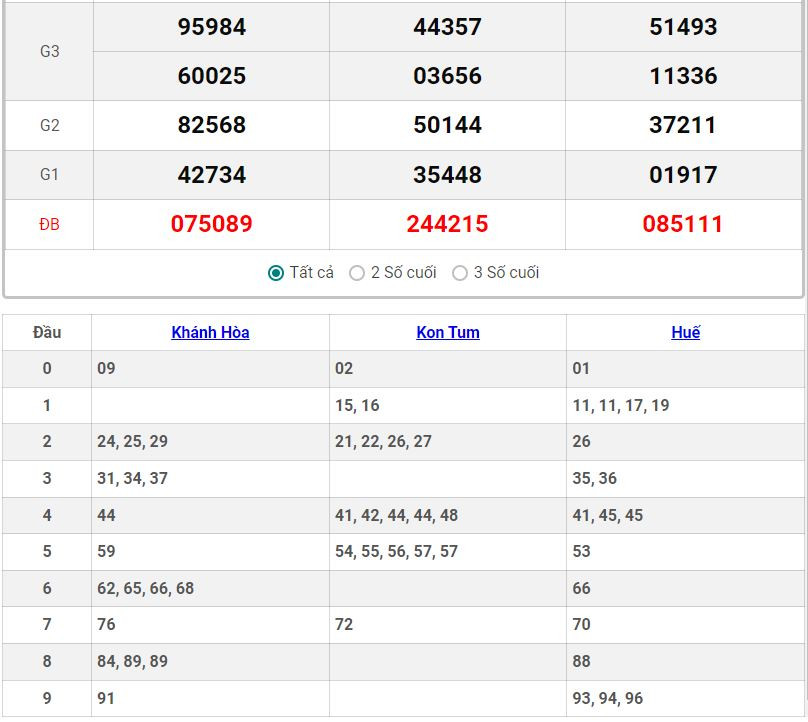Image resolution: width=808 pixels, height=722 pixels.
Task: Click the special prize number 075089
Action: coord(211,224)
